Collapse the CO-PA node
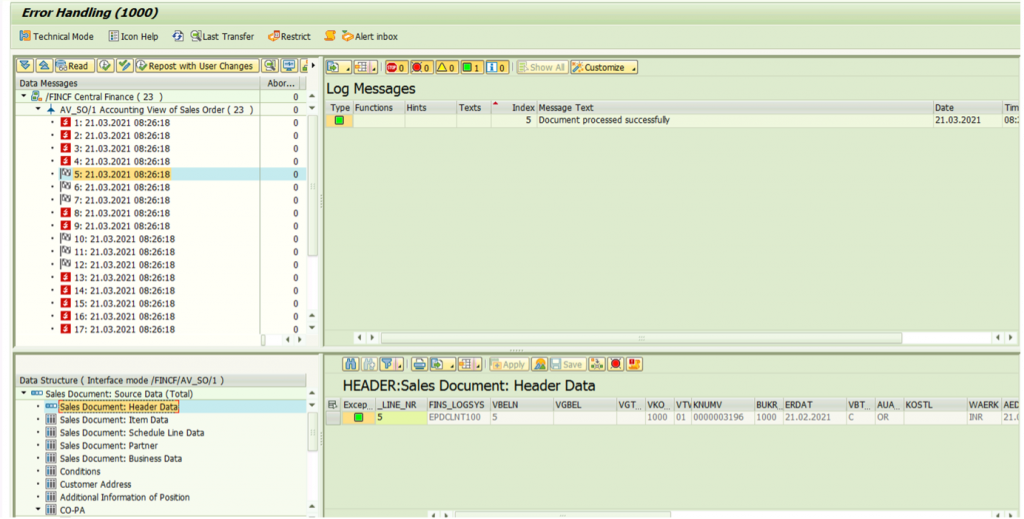Viewport: 1024px width, 519px height. [39, 510]
